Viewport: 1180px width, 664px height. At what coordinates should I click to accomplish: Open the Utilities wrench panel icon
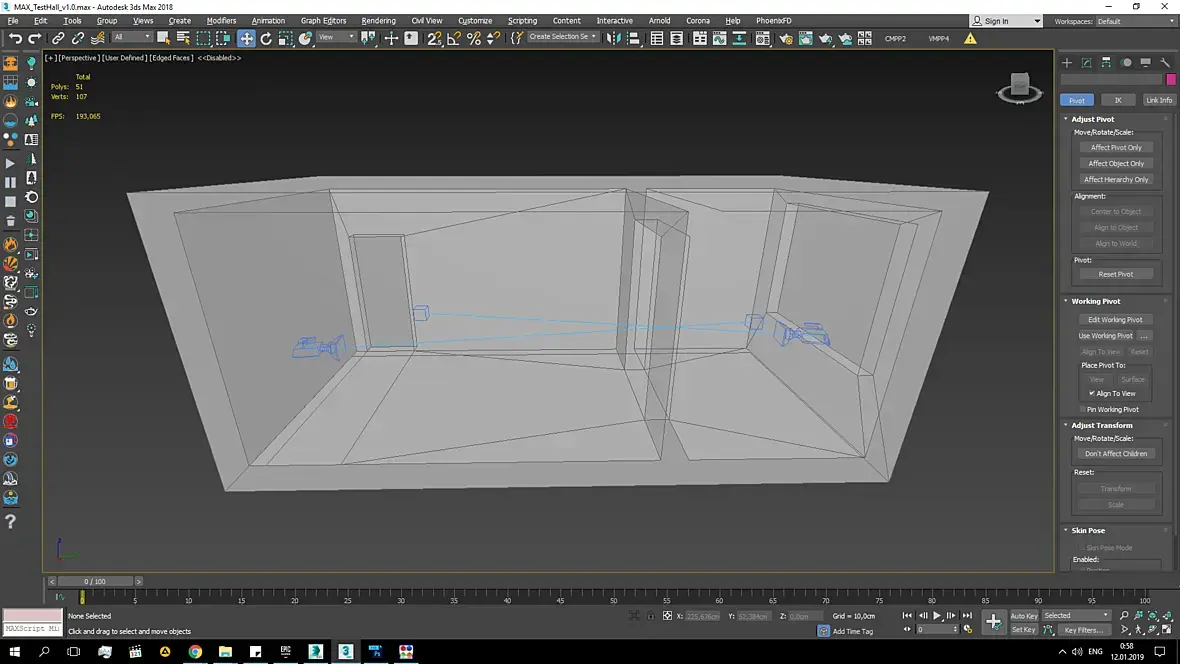[1165, 63]
